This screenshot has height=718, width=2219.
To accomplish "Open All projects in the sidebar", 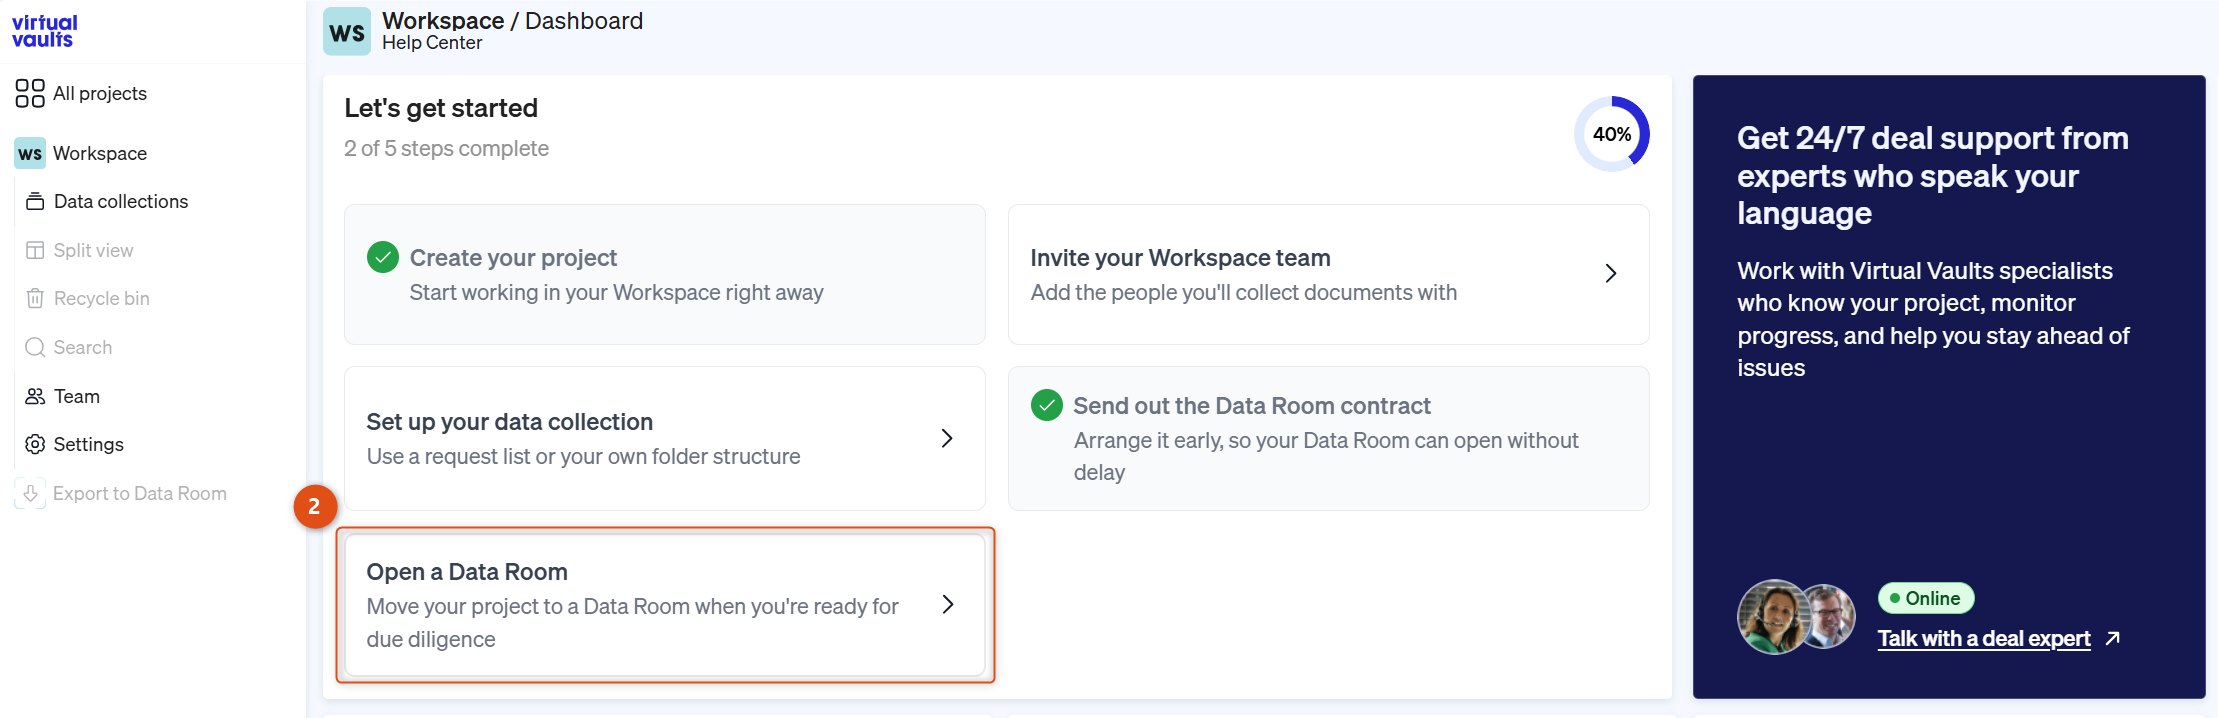I will coord(100,93).
